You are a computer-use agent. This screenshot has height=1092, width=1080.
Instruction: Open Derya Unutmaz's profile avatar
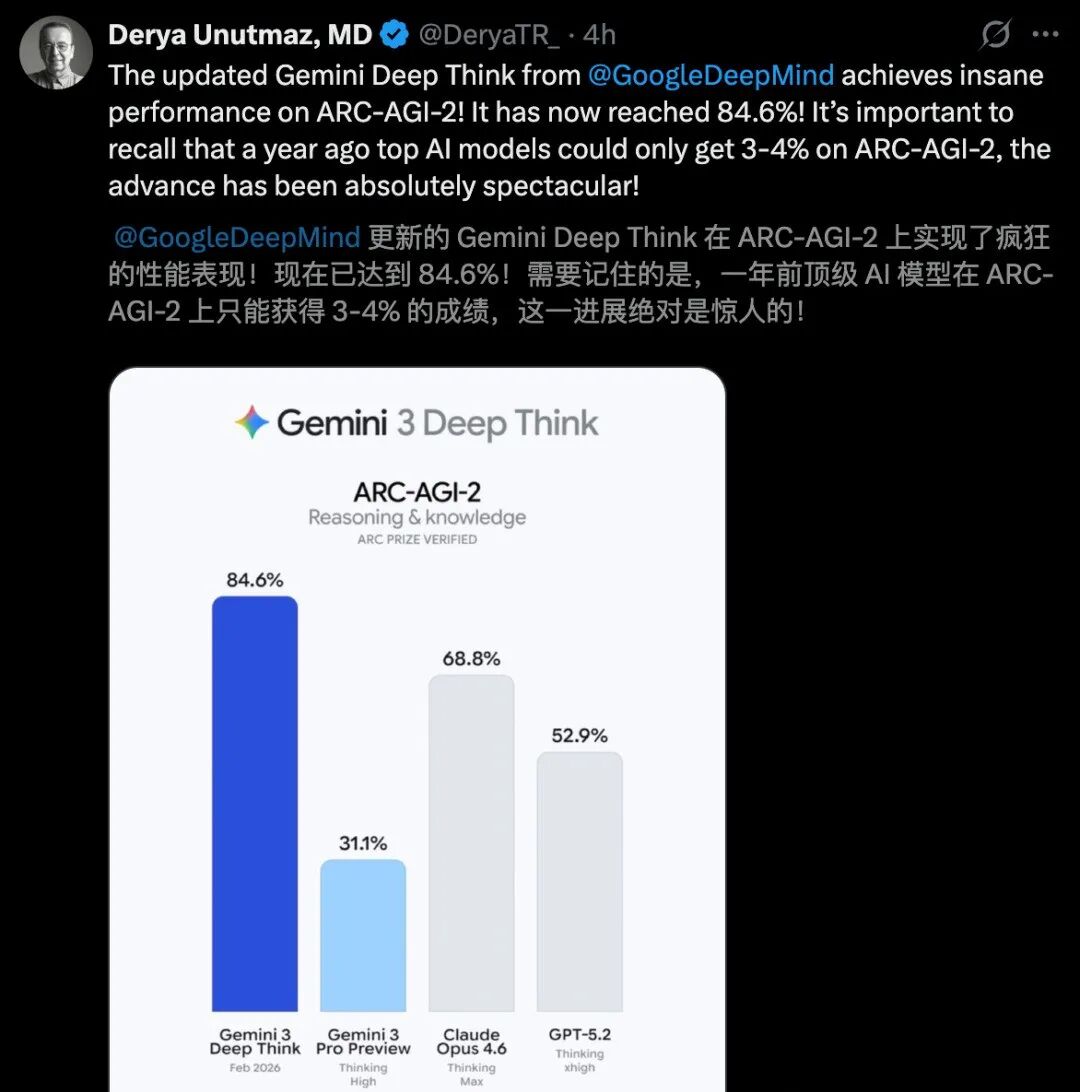click(x=56, y=53)
